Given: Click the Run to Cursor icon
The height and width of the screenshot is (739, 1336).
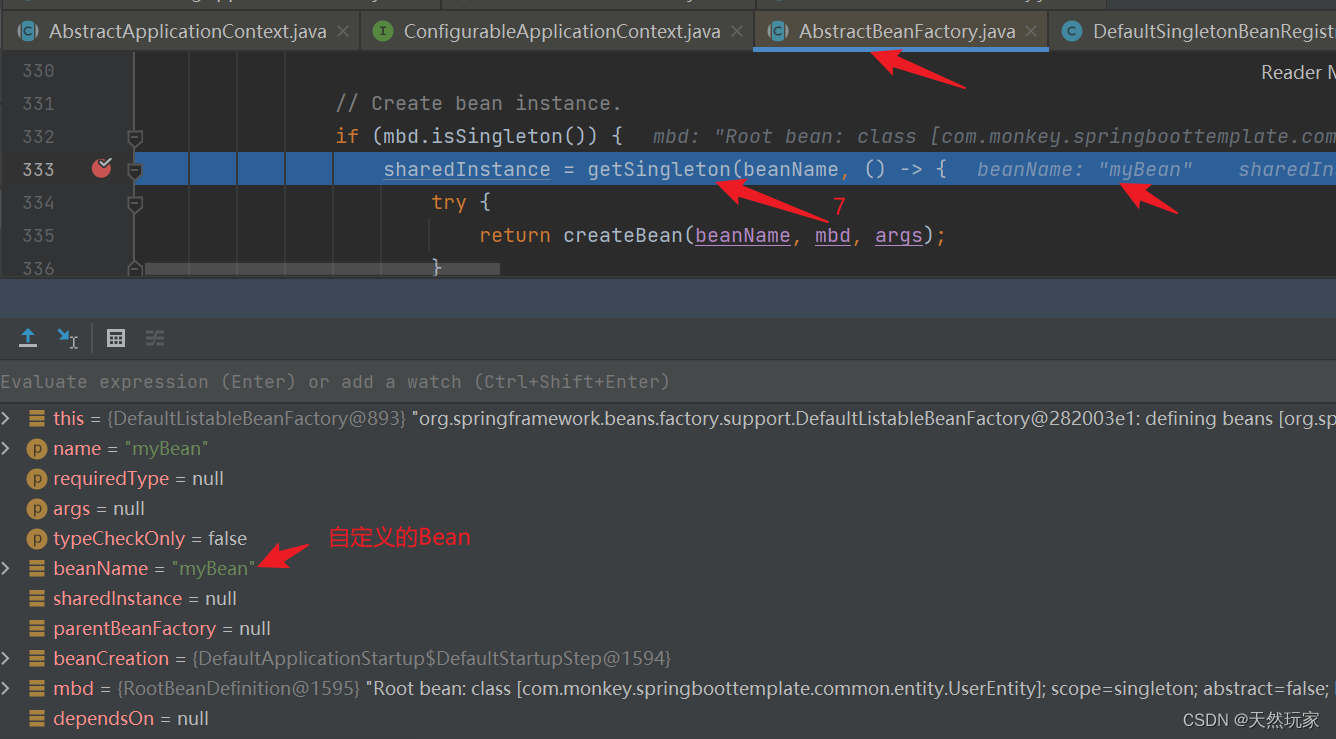Looking at the screenshot, I should [67, 338].
